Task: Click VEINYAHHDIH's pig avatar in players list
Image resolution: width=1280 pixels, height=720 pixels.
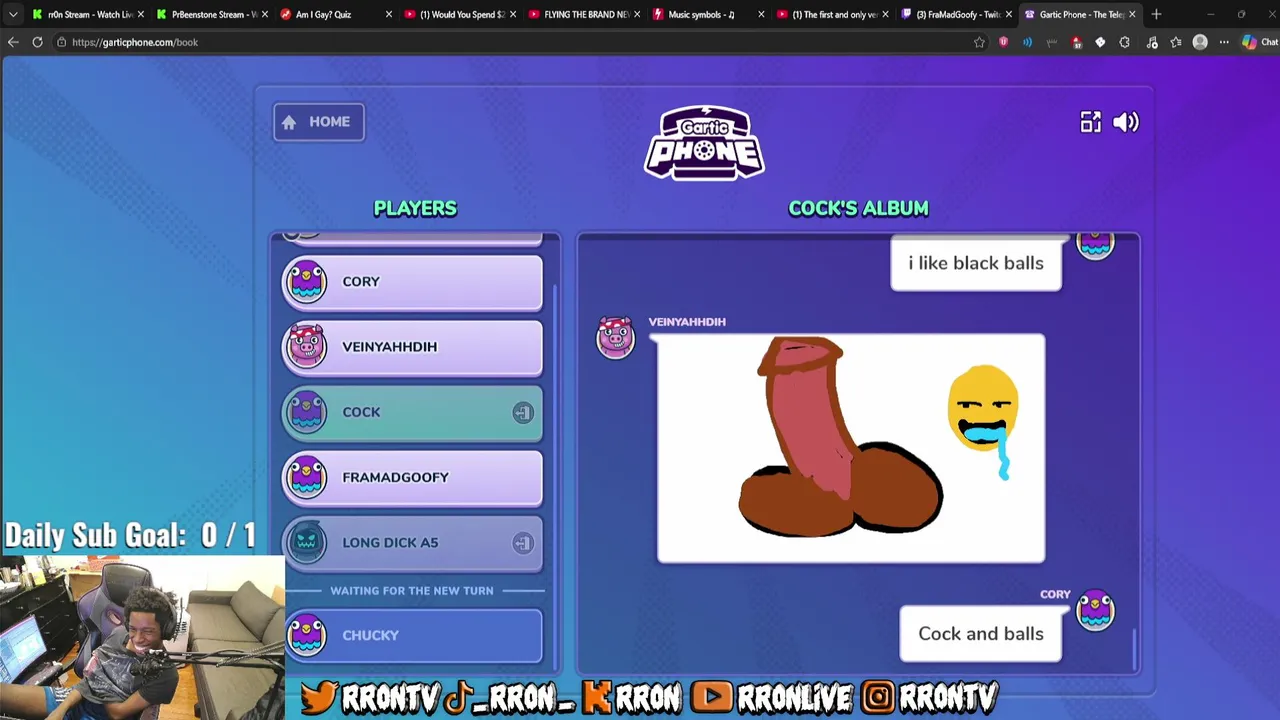Action: tap(306, 345)
